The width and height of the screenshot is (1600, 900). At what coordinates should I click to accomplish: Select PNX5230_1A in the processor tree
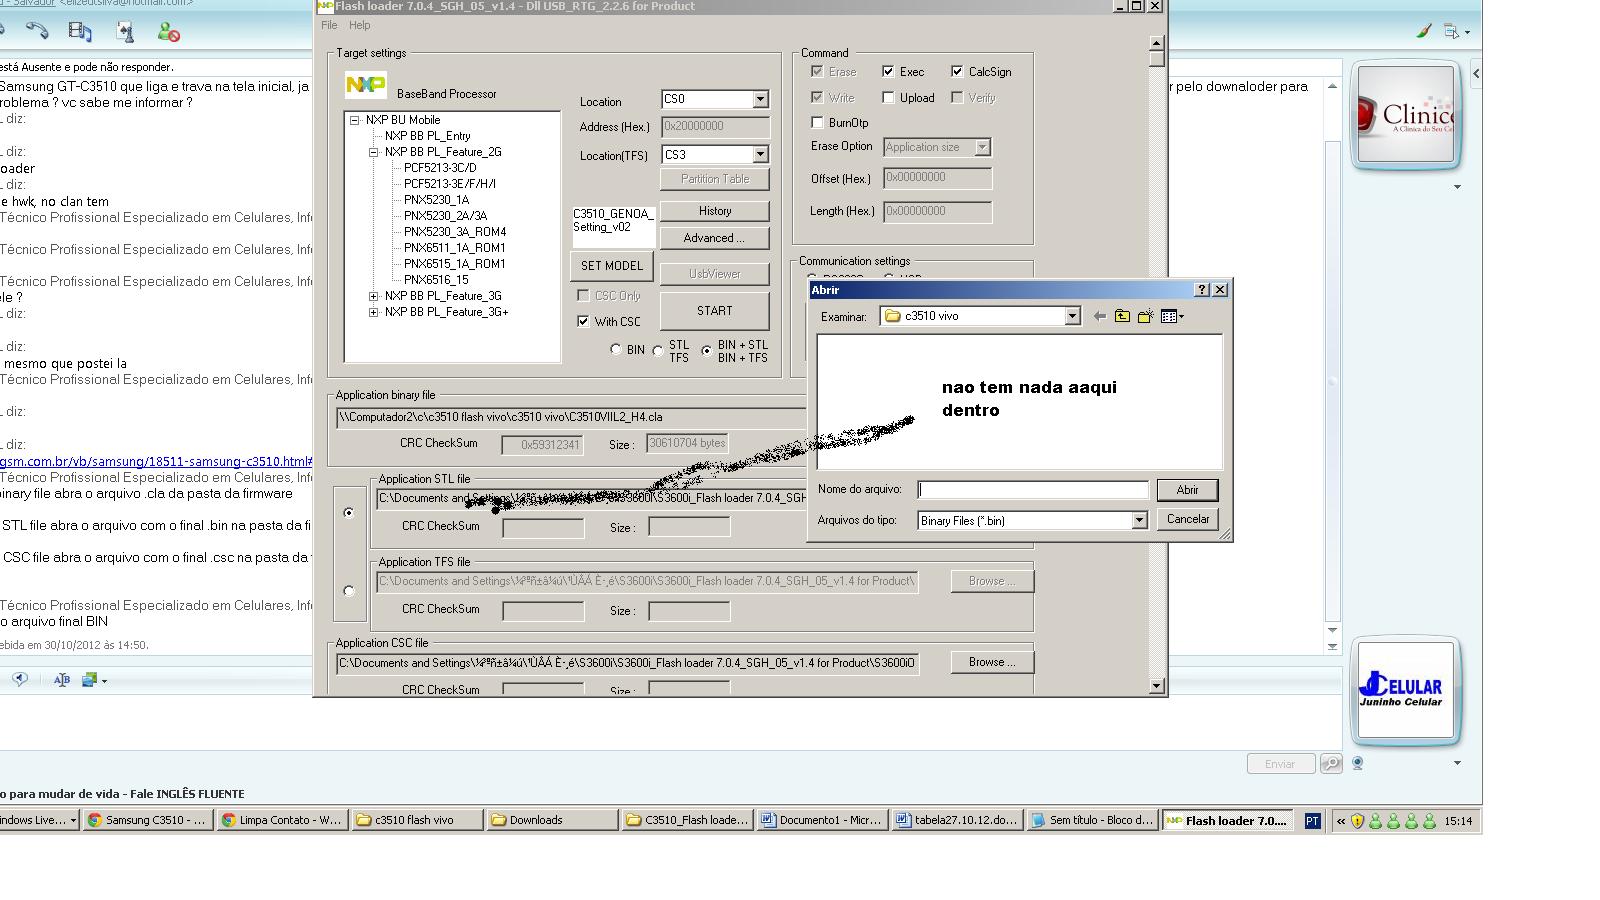click(436, 200)
